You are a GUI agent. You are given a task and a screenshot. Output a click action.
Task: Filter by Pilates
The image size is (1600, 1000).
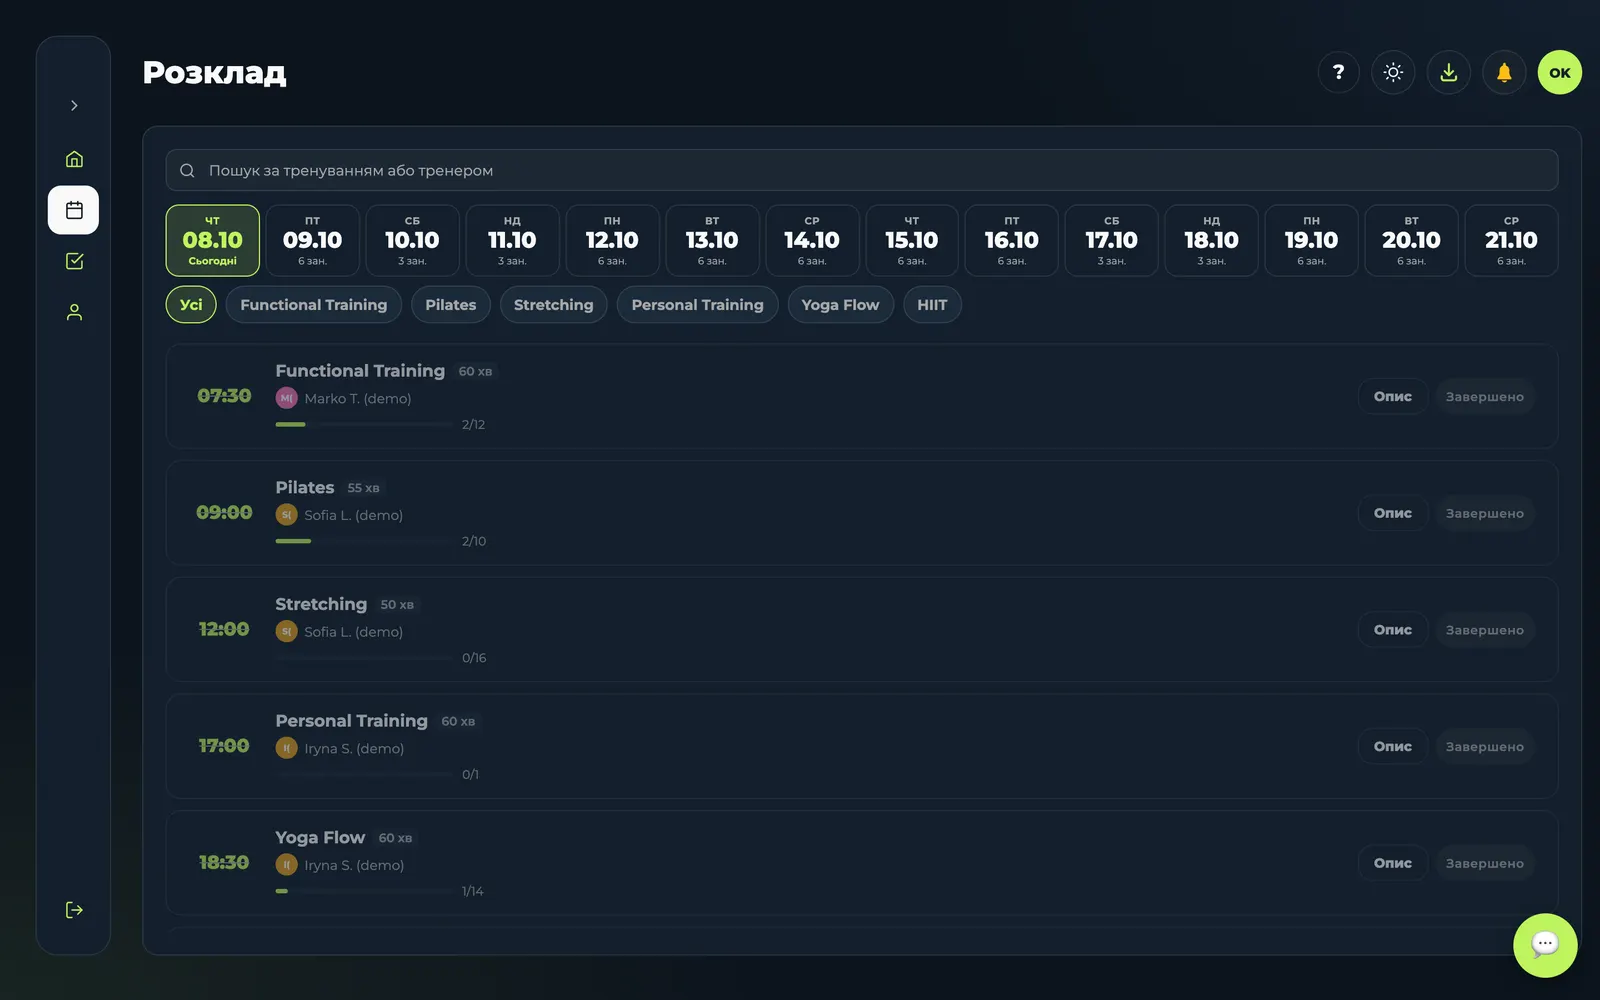click(x=451, y=305)
